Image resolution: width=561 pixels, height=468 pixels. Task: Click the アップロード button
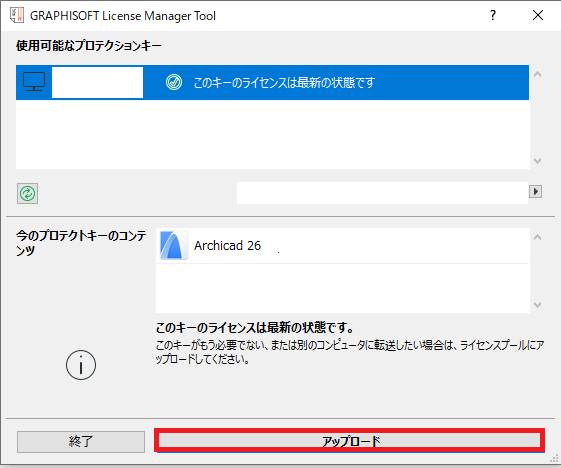pyautogui.click(x=350, y=441)
